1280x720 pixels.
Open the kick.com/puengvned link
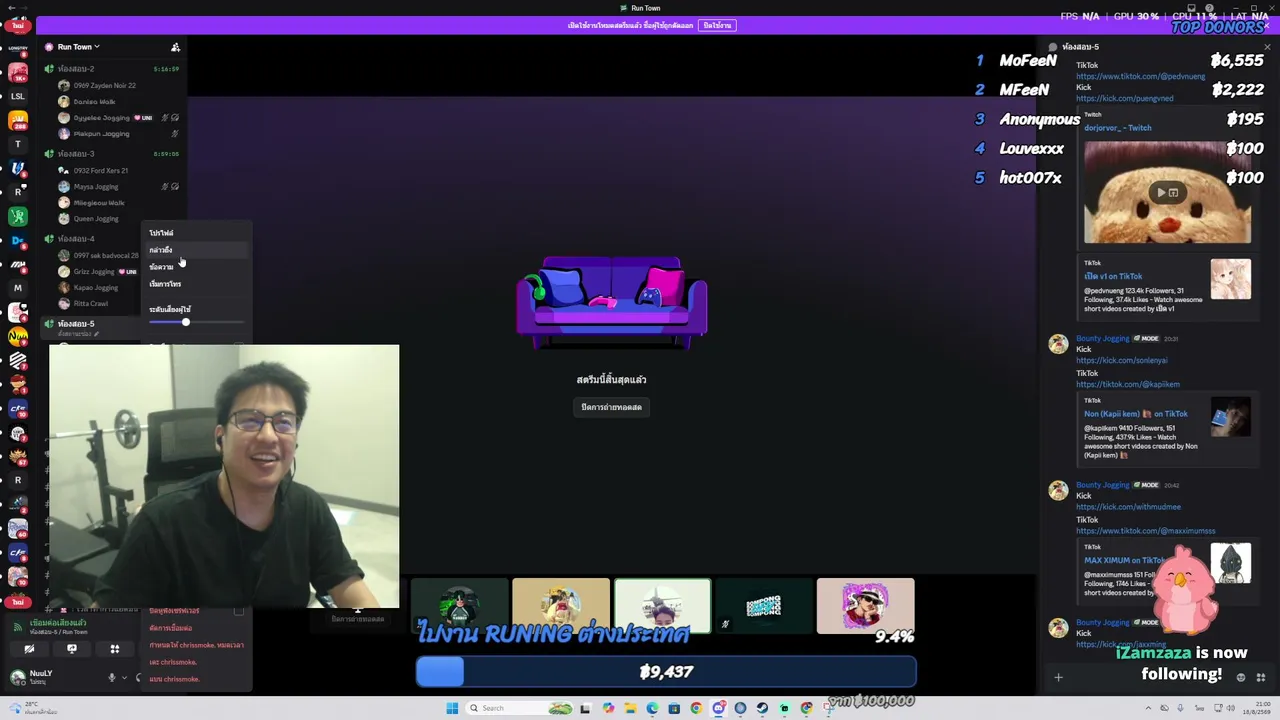1125,98
